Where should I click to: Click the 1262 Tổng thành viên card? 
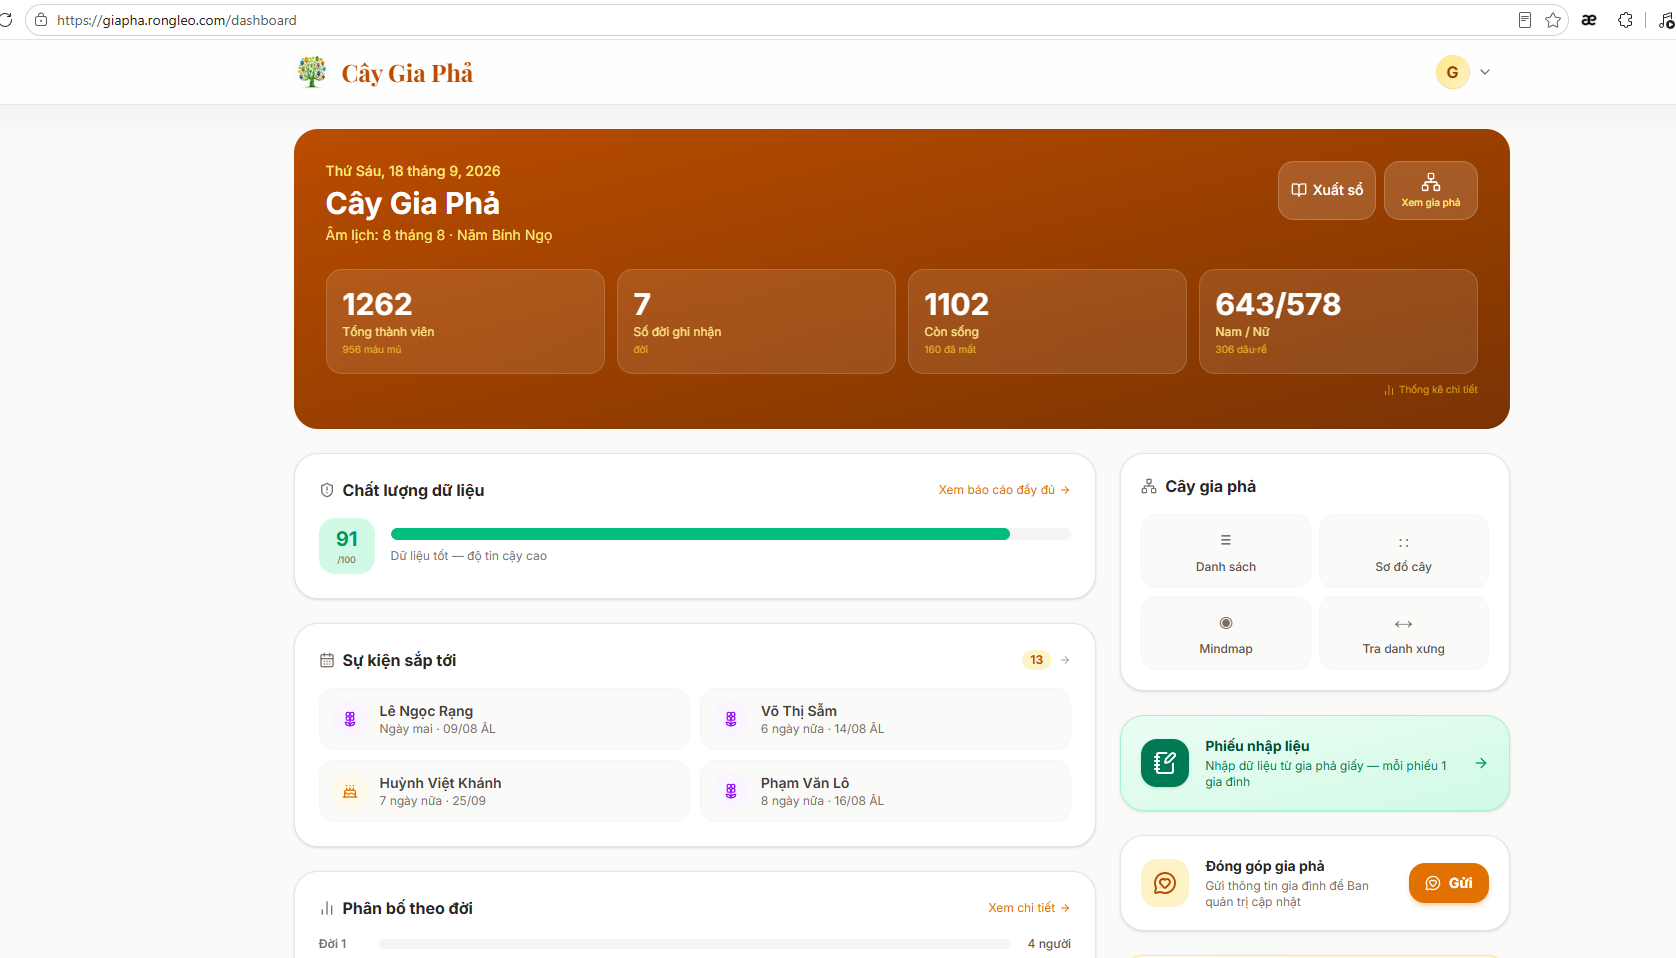[x=465, y=321]
